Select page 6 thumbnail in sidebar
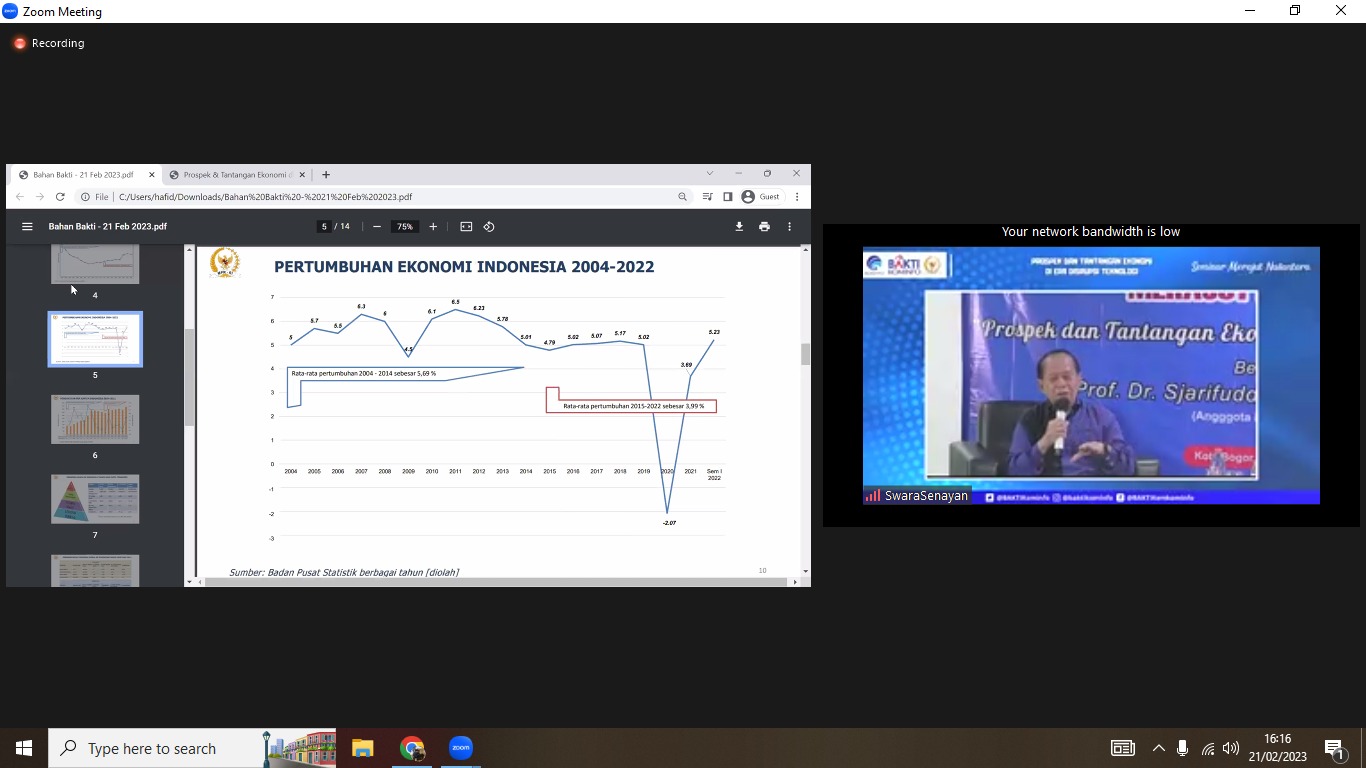The width and height of the screenshot is (1366, 768). [x=95, y=419]
